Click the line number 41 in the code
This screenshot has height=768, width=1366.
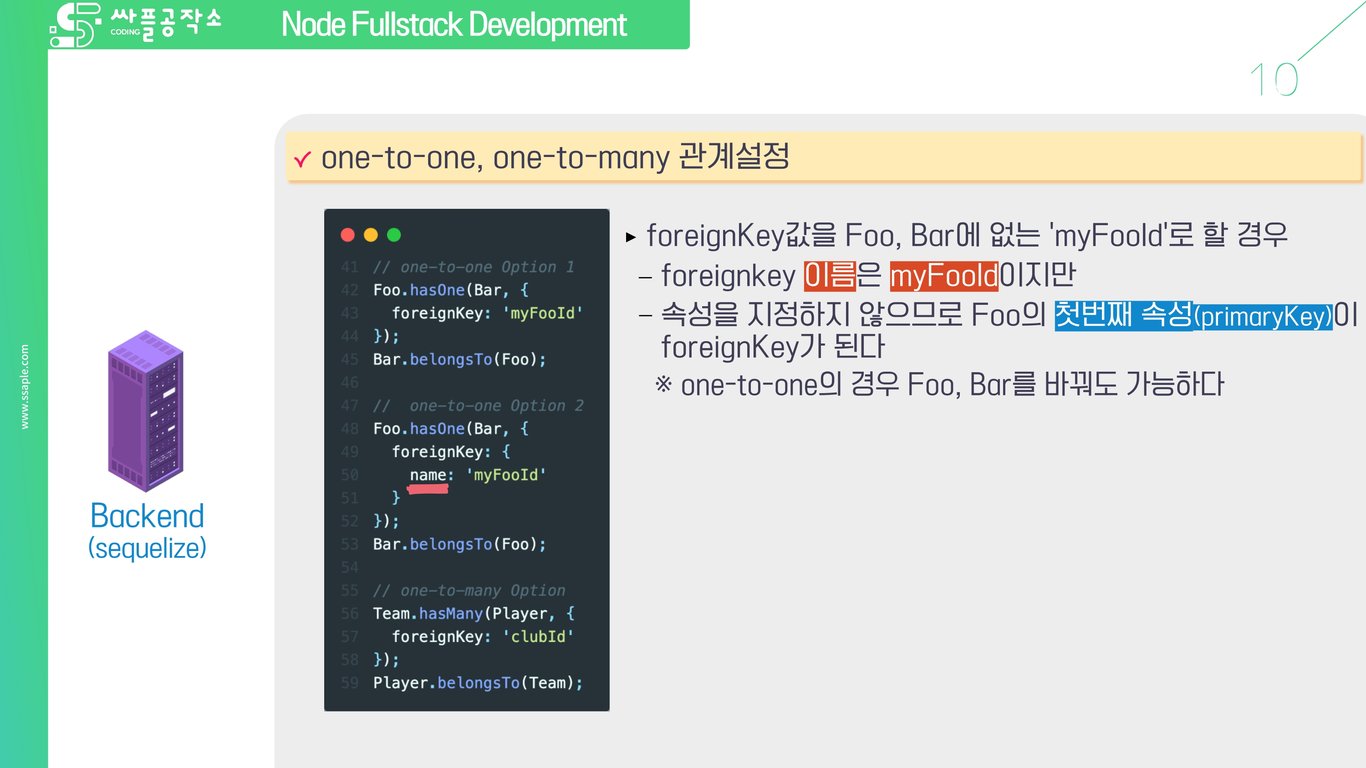tap(349, 267)
